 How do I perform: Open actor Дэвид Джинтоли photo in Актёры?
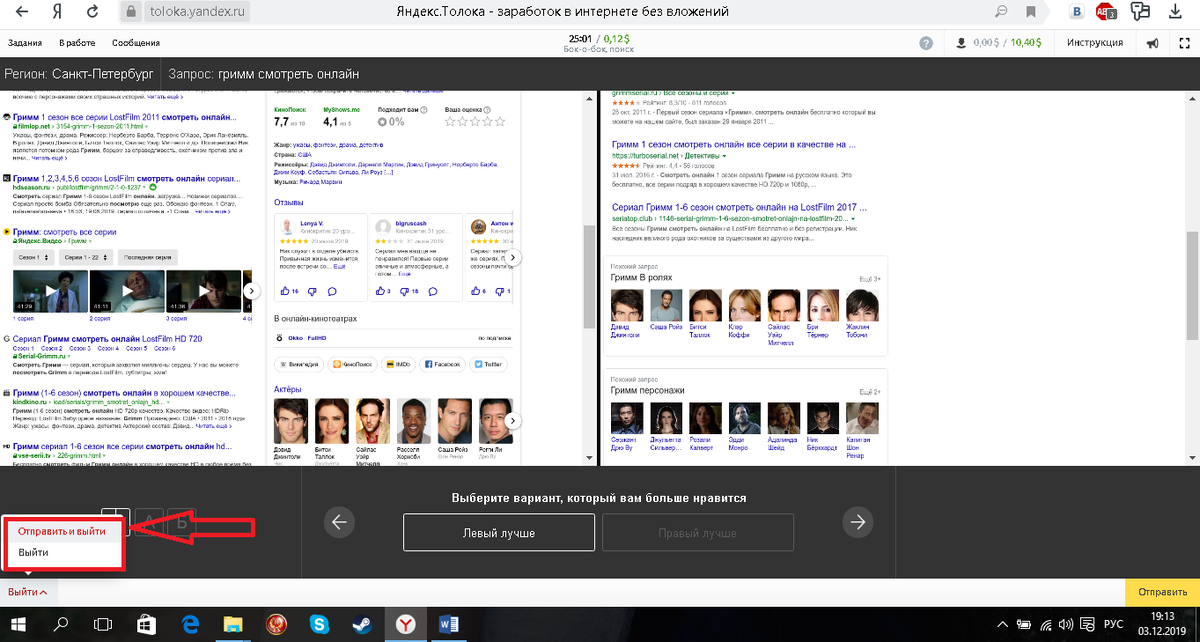pos(289,420)
